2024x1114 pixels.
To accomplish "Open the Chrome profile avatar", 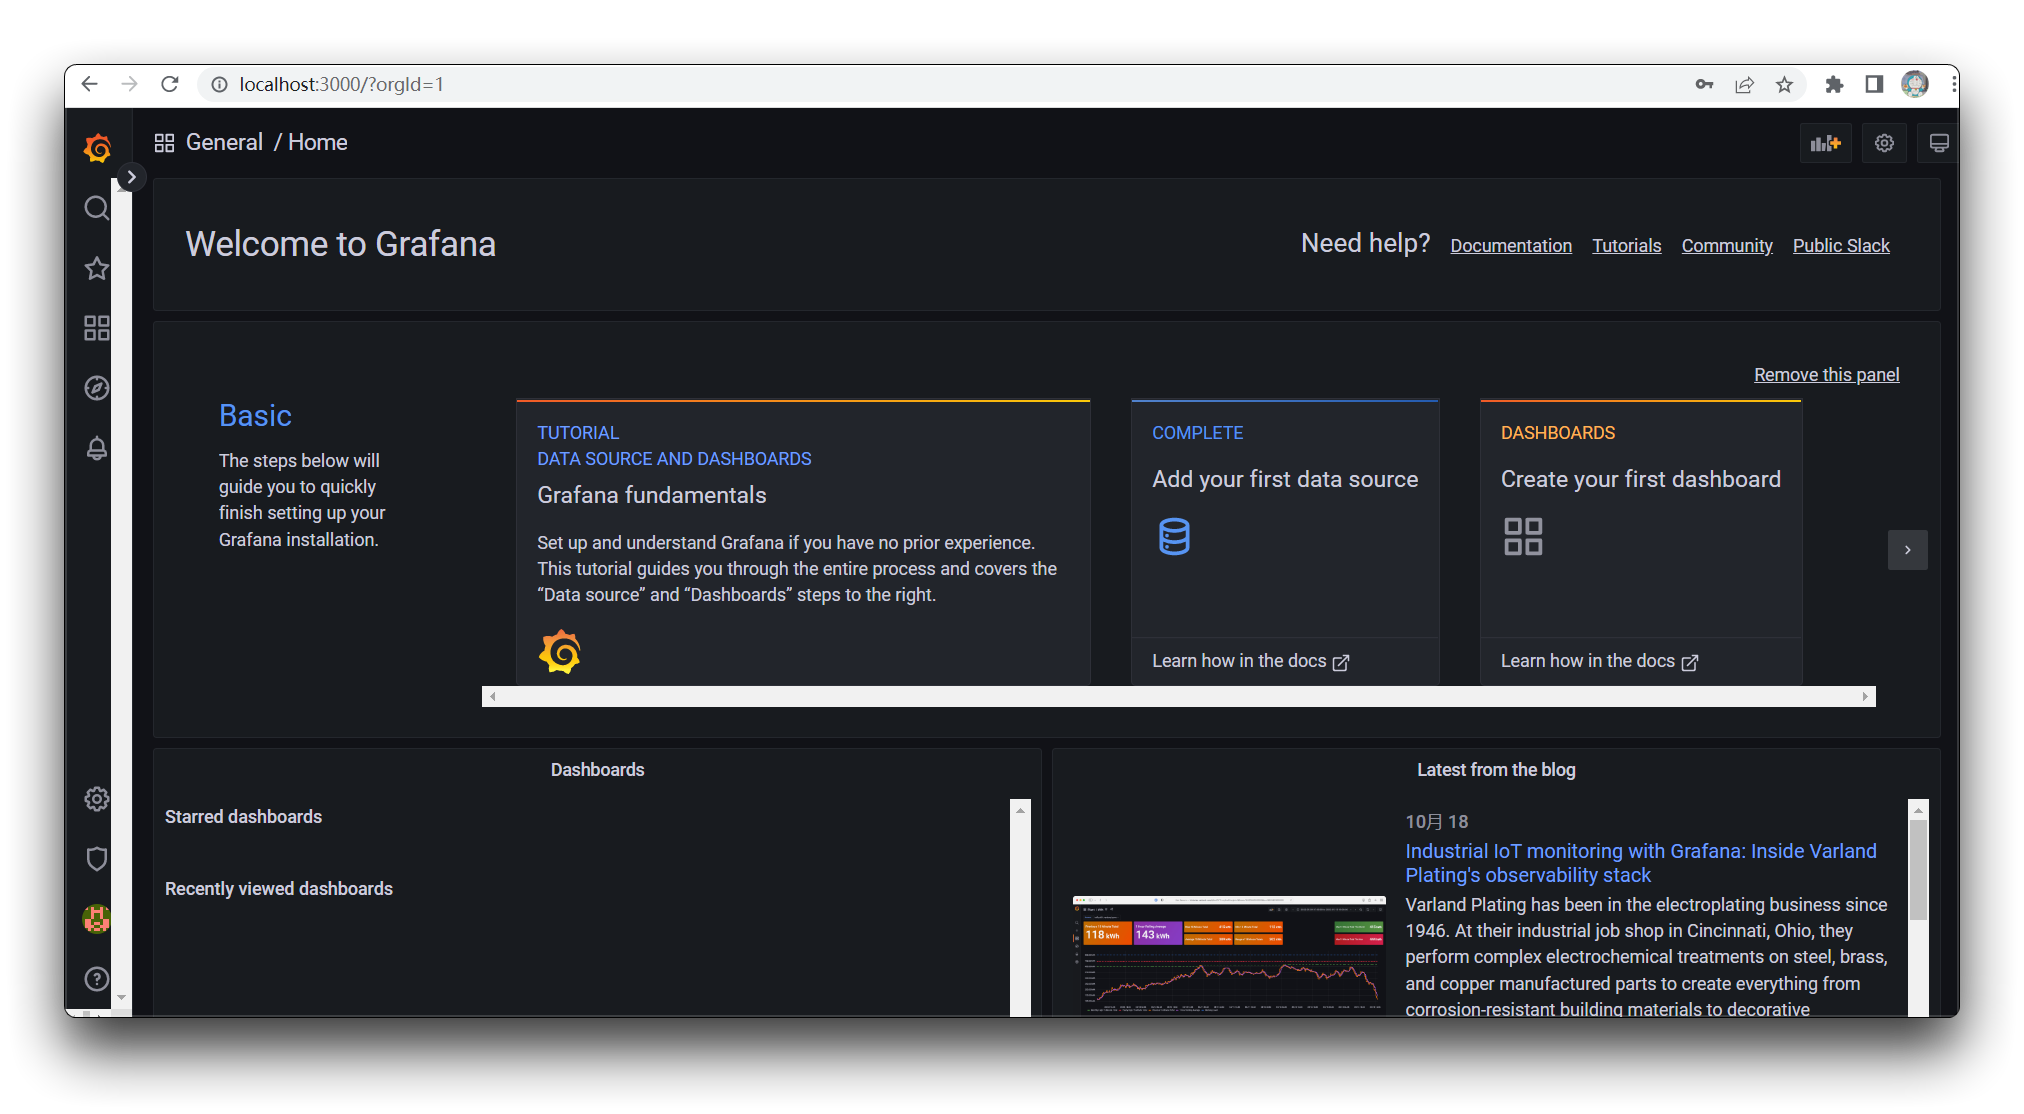I will [x=1914, y=85].
